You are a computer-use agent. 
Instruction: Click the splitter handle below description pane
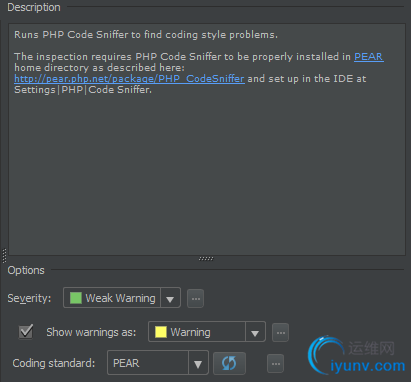point(206,259)
